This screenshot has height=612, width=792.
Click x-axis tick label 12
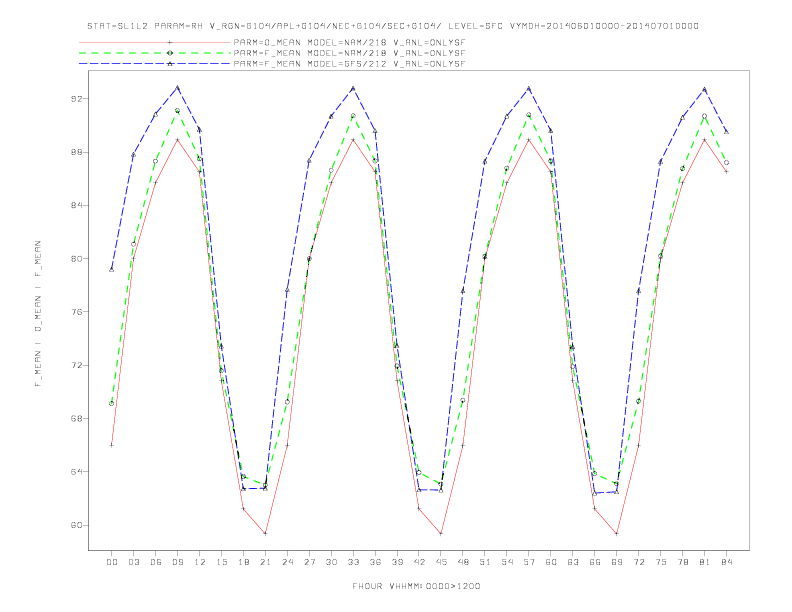click(200, 562)
